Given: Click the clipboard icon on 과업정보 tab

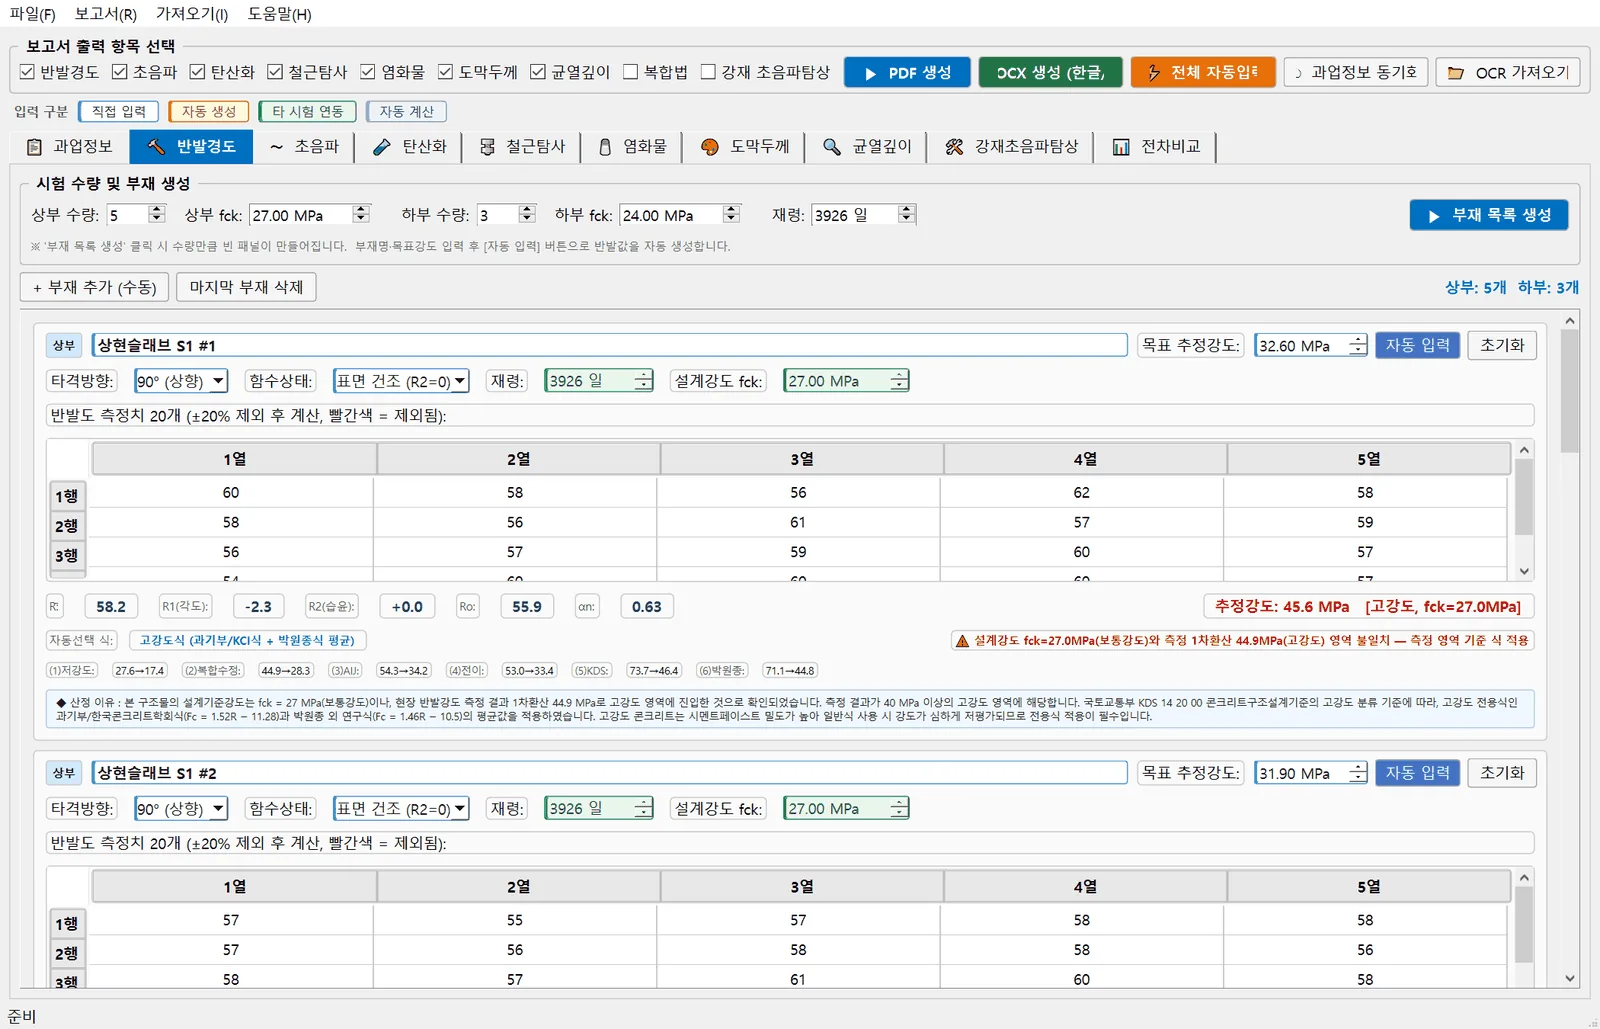Looking at the screenshot, I should coord(34,147).
